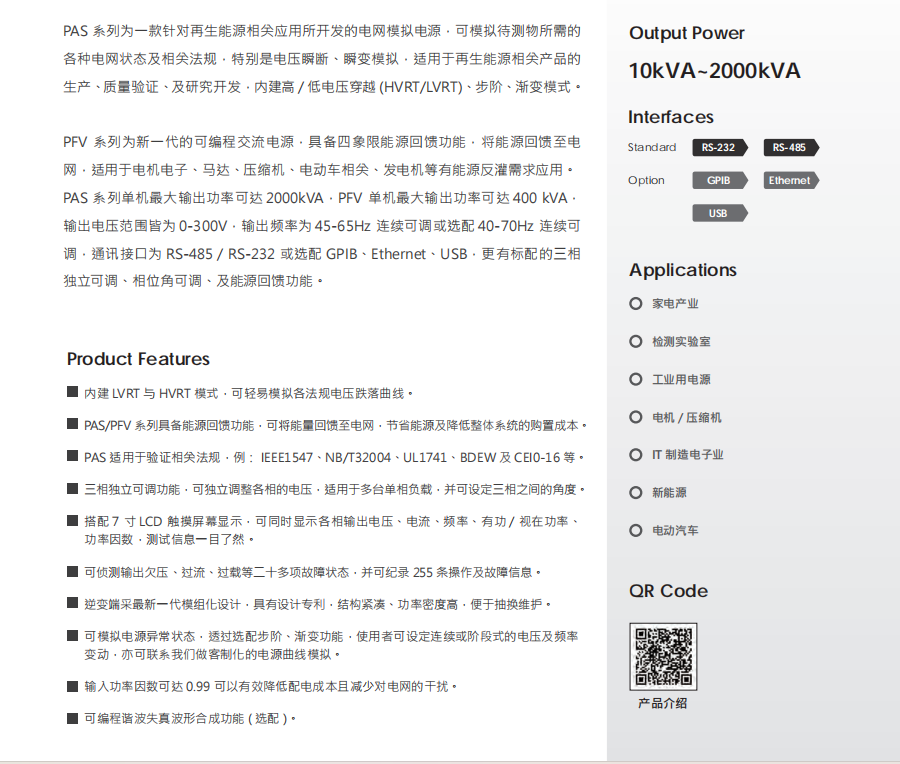Select the GPIB option badge
Image resolution: width=900 pixels, height=764 pixels.
[x=719, y=181]
